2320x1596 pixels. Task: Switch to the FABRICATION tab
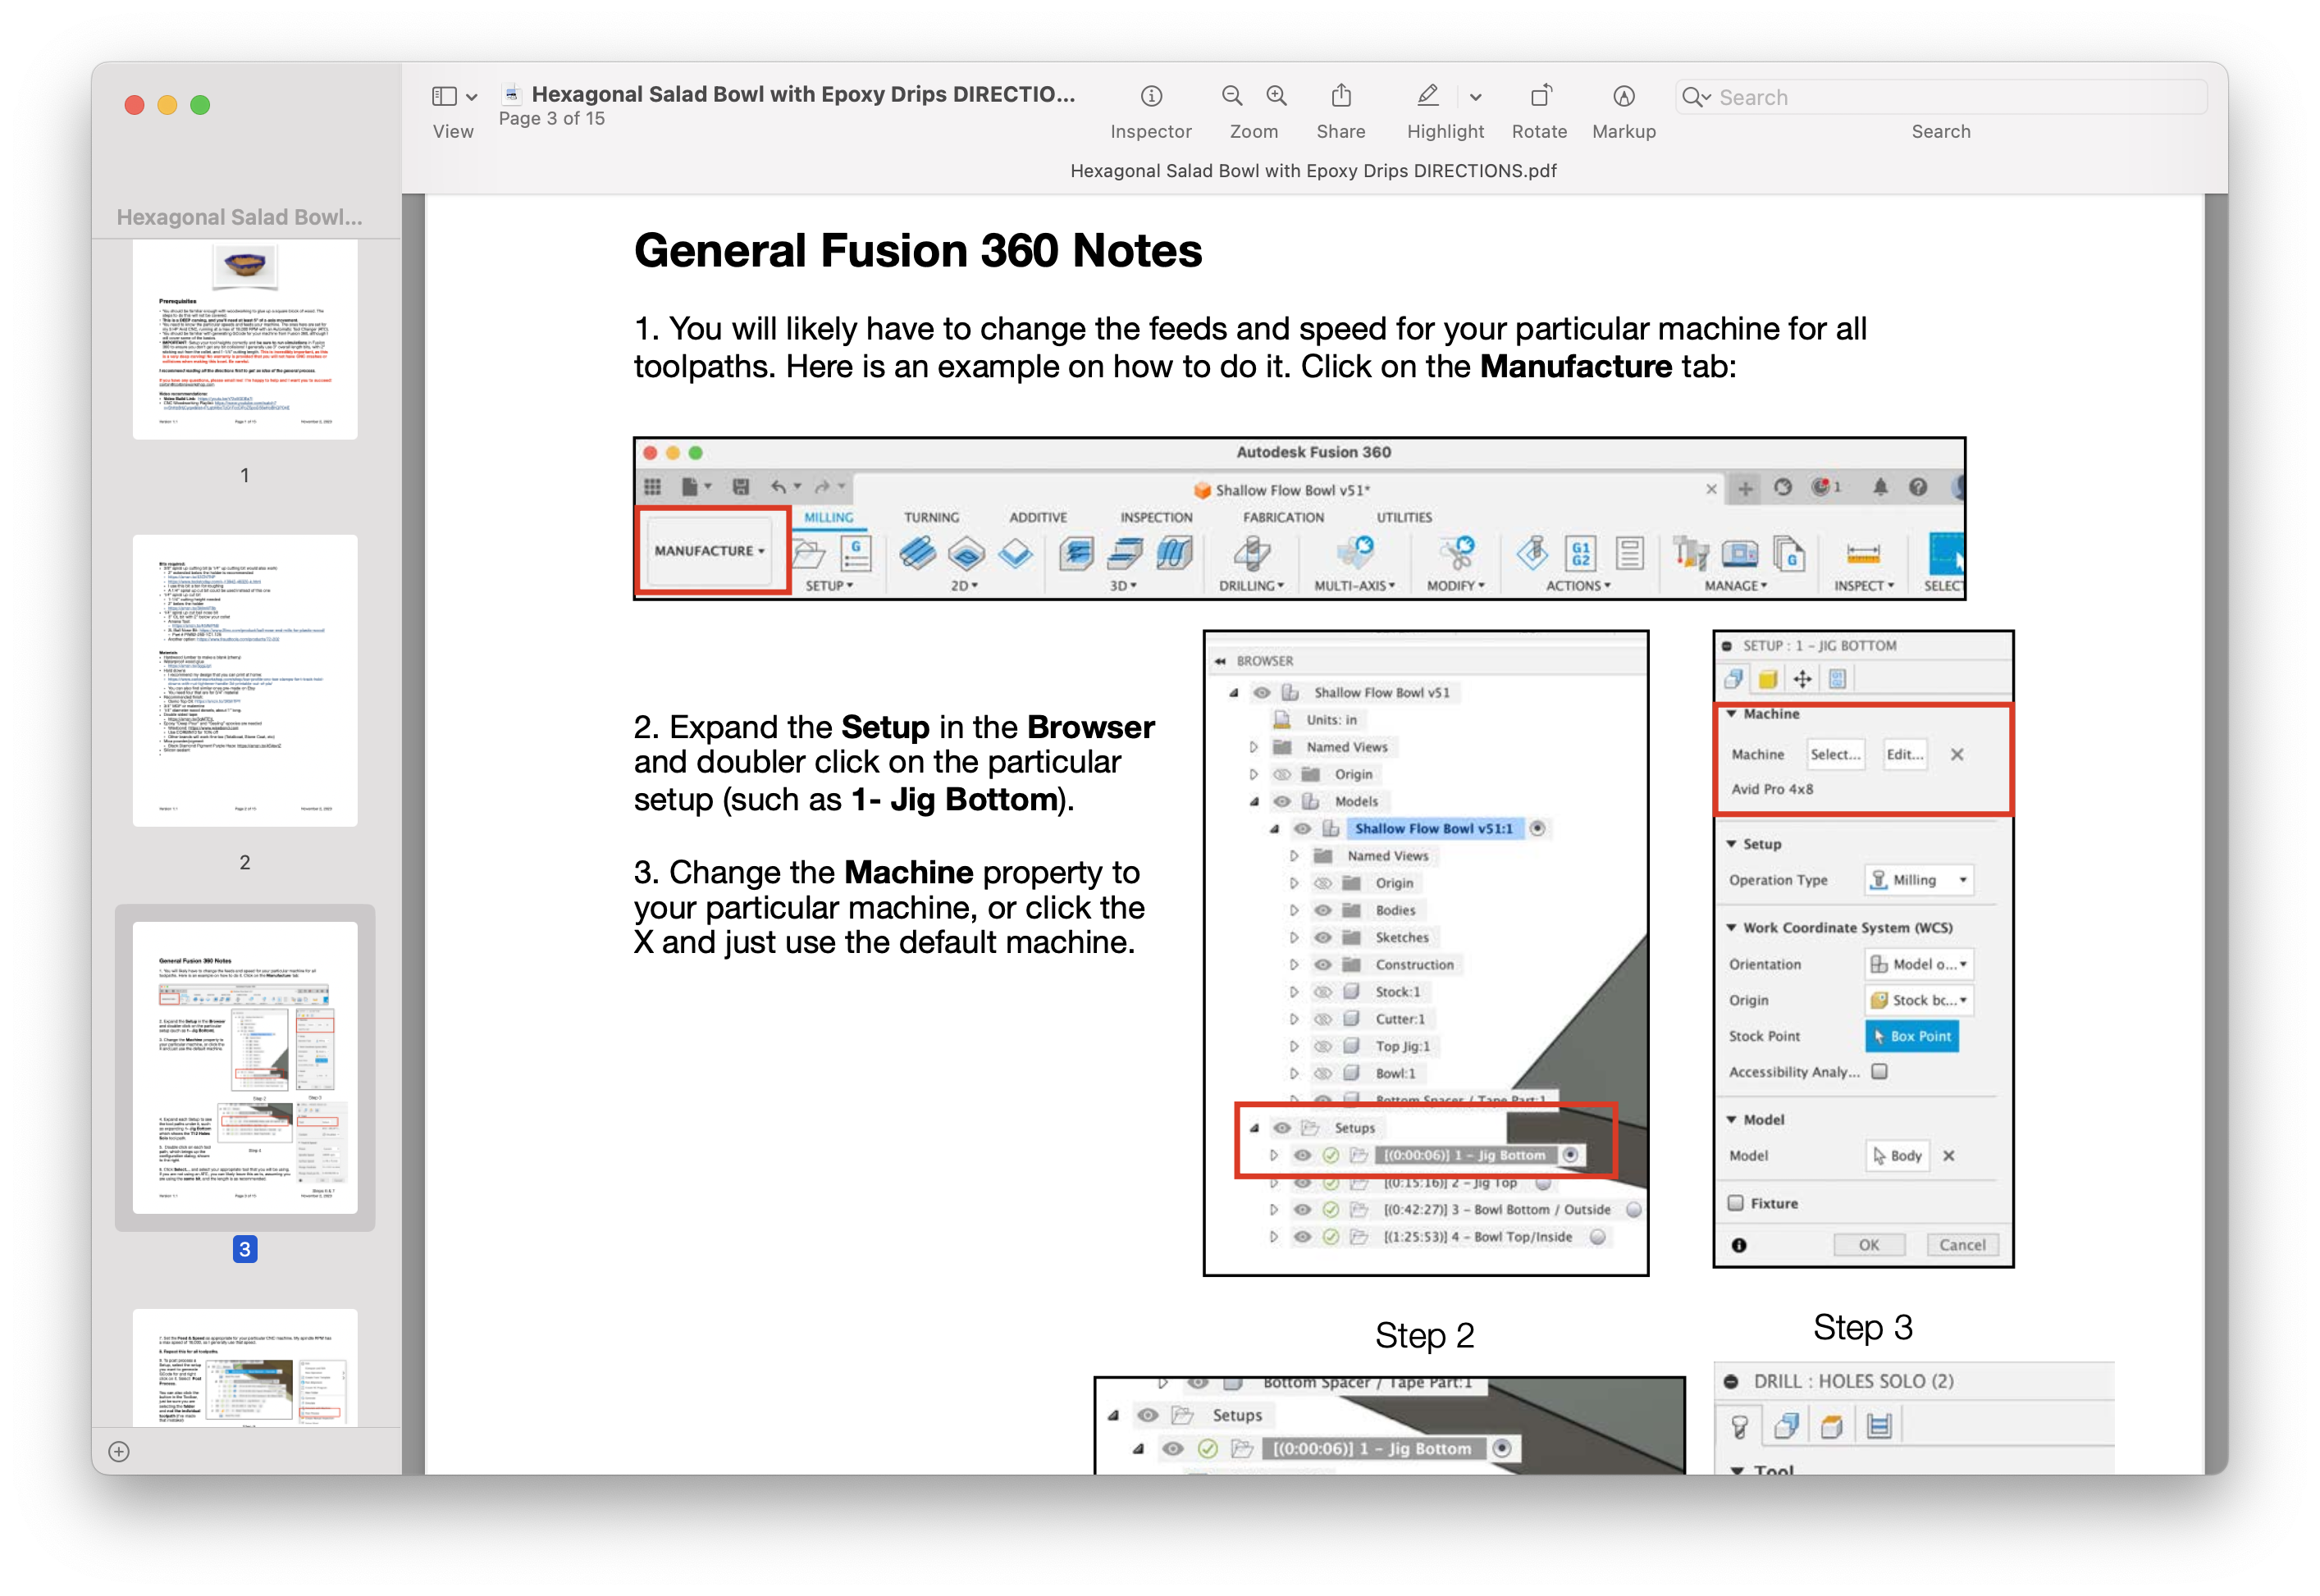1283,518
